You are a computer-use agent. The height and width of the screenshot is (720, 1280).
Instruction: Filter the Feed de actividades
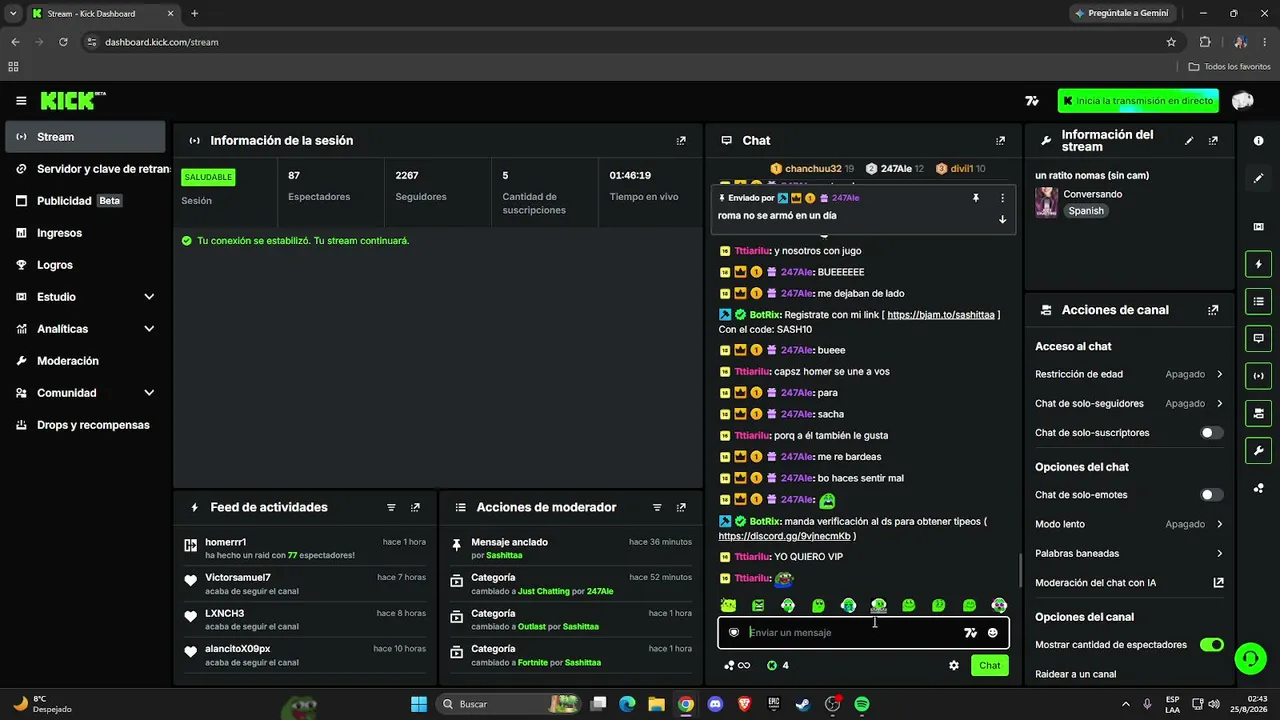coord(391,508)
